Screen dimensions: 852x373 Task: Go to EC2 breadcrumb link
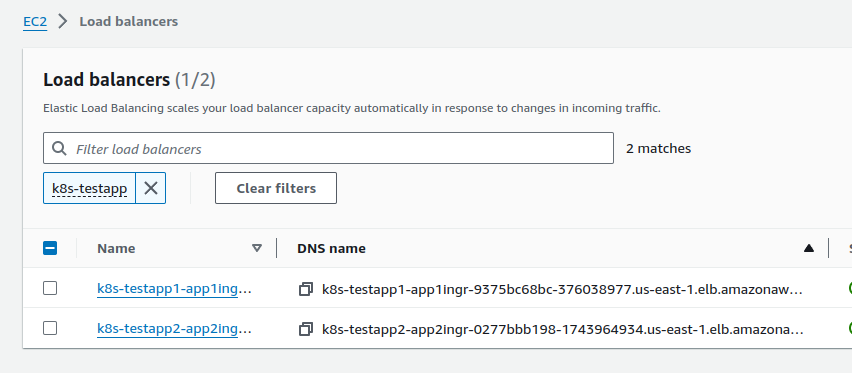pos(35,22)
